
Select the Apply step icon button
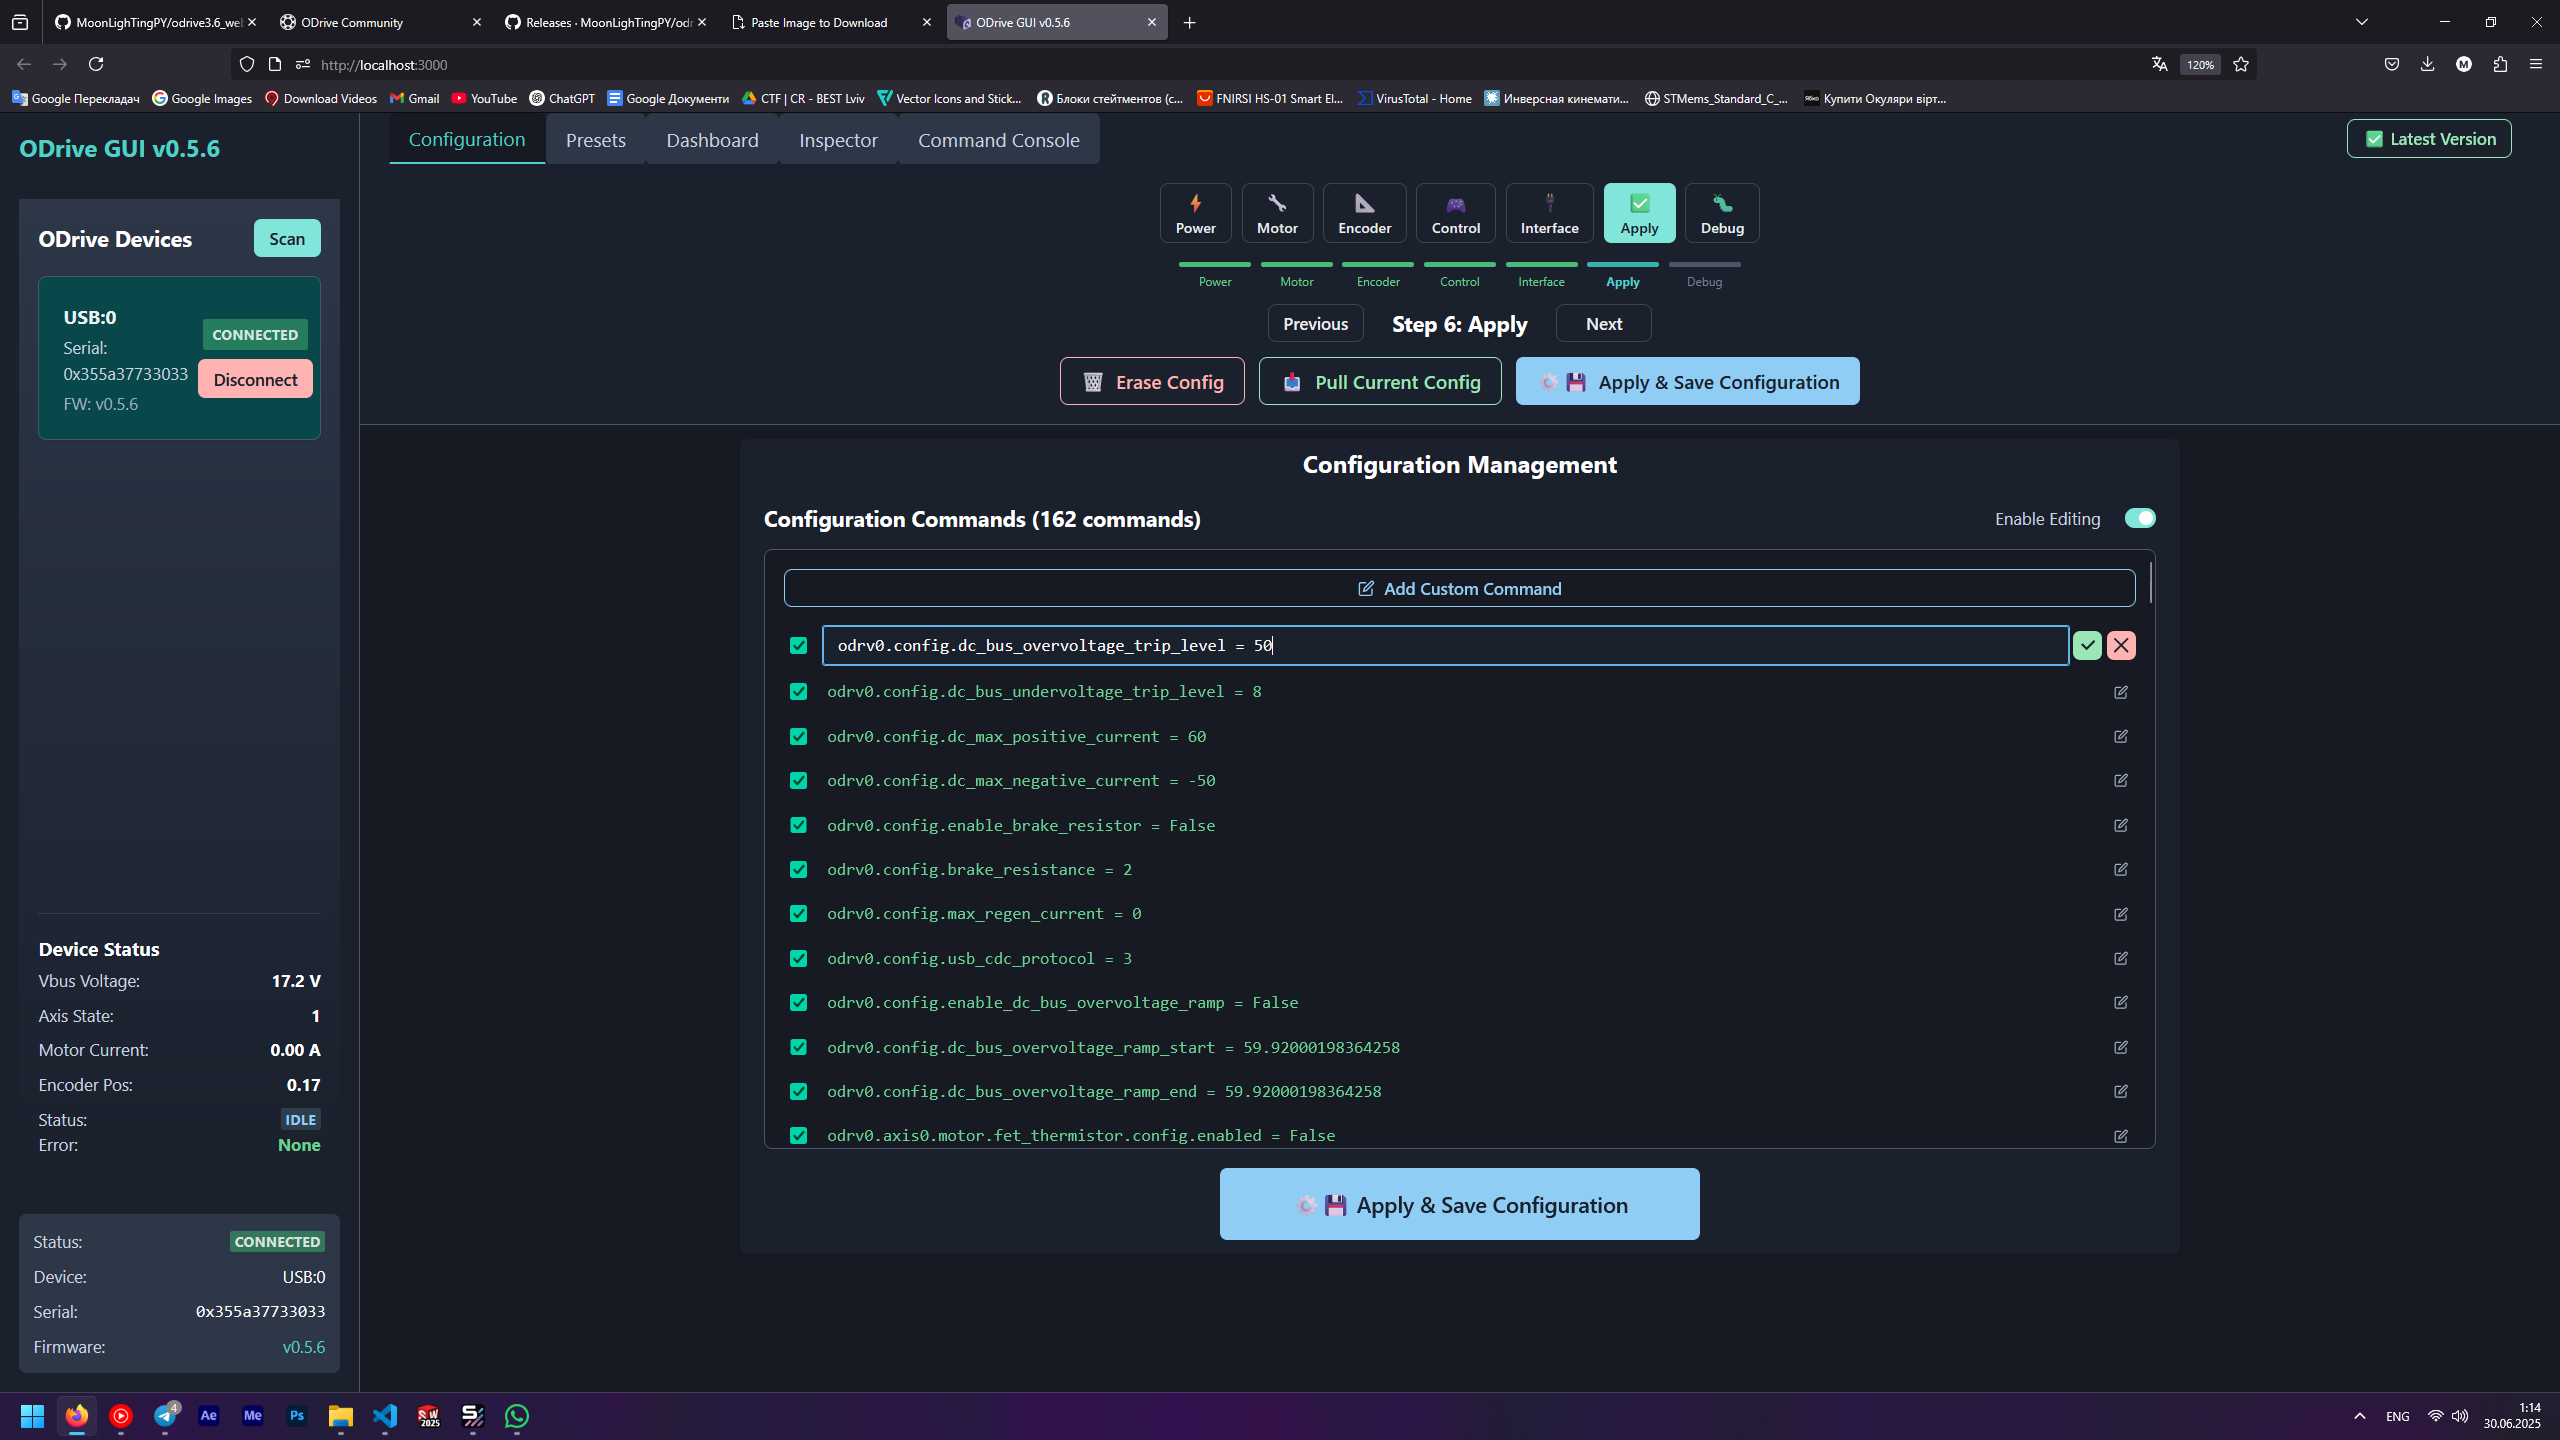tap(1639, 213)
